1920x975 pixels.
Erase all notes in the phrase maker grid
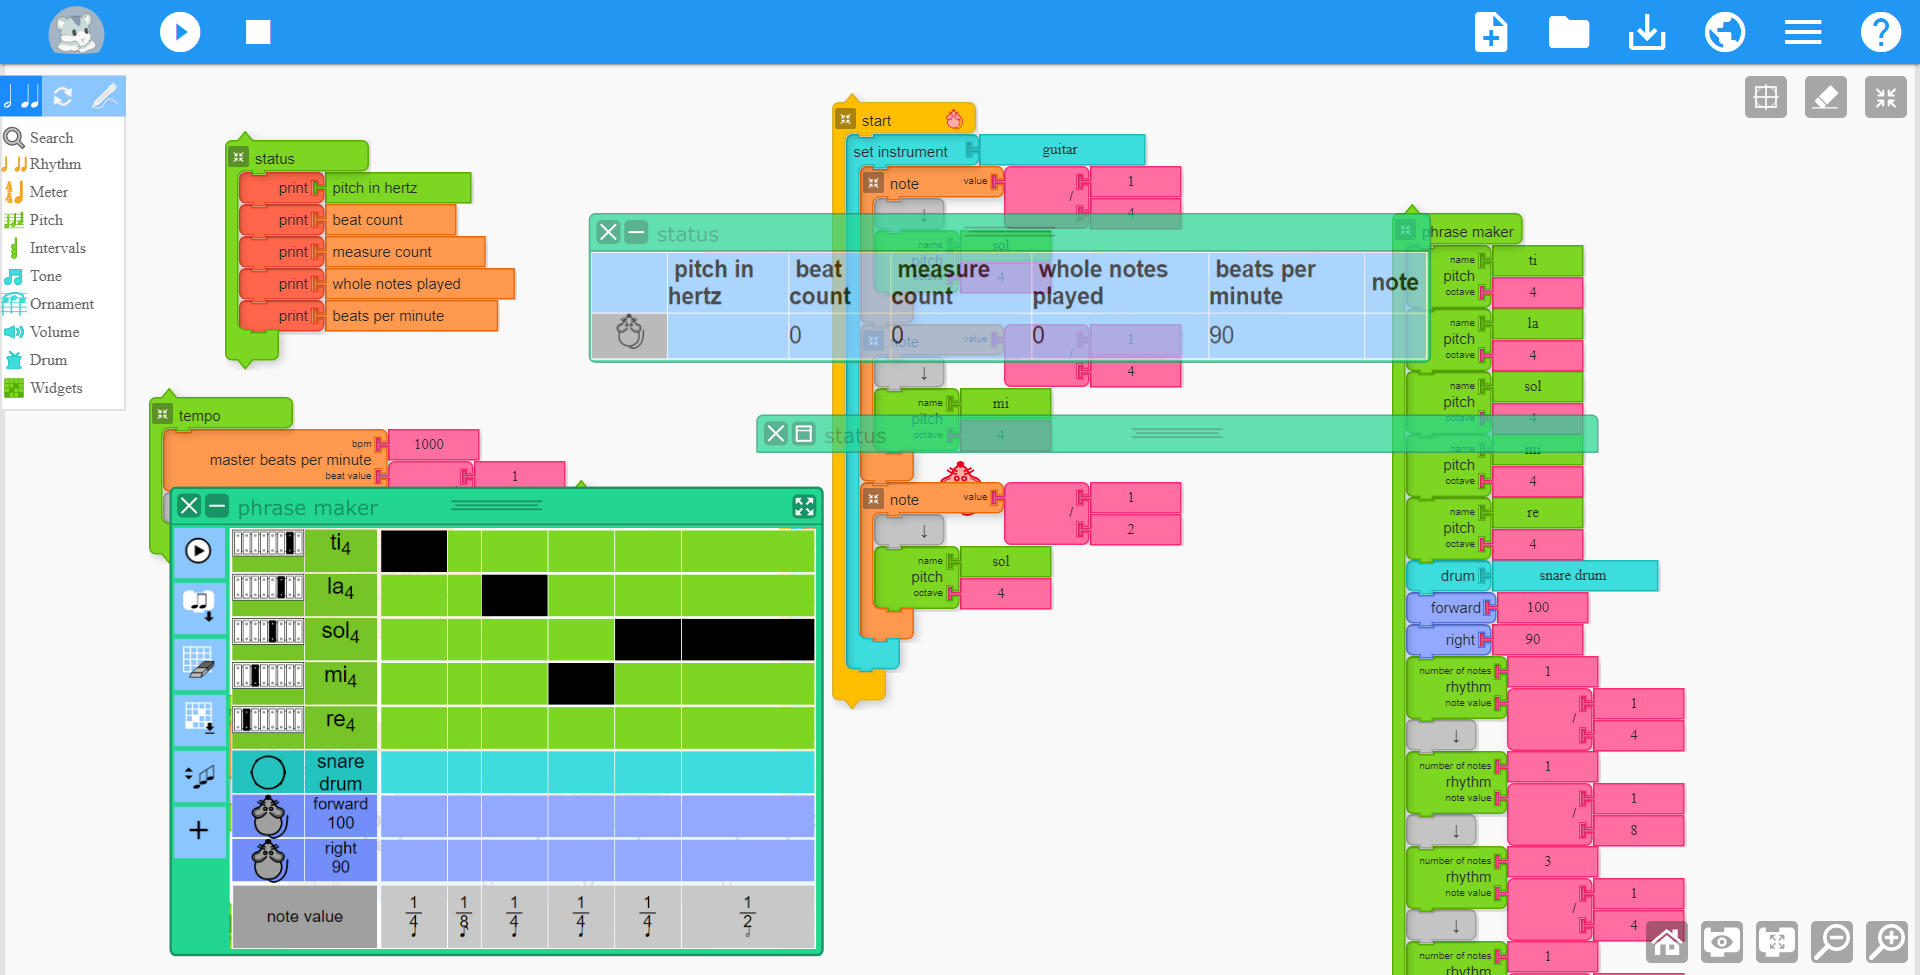[199, 665]
